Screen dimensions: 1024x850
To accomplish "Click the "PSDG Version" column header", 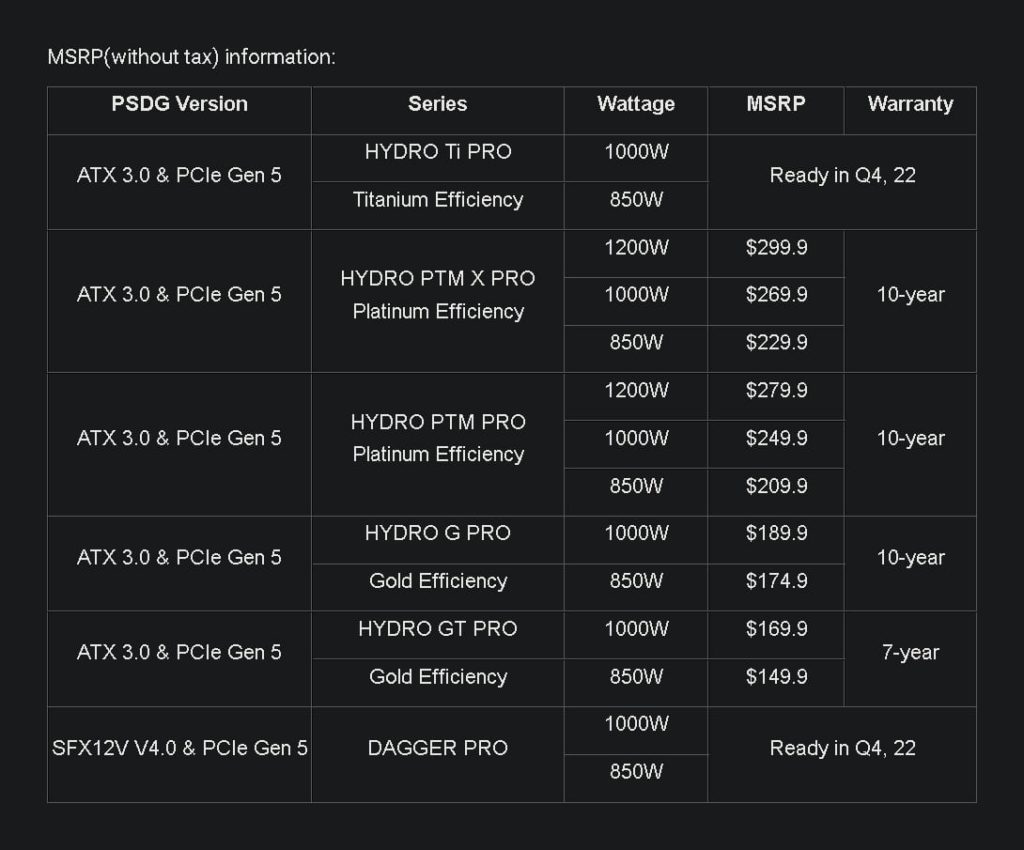I will tap(179, 104).
